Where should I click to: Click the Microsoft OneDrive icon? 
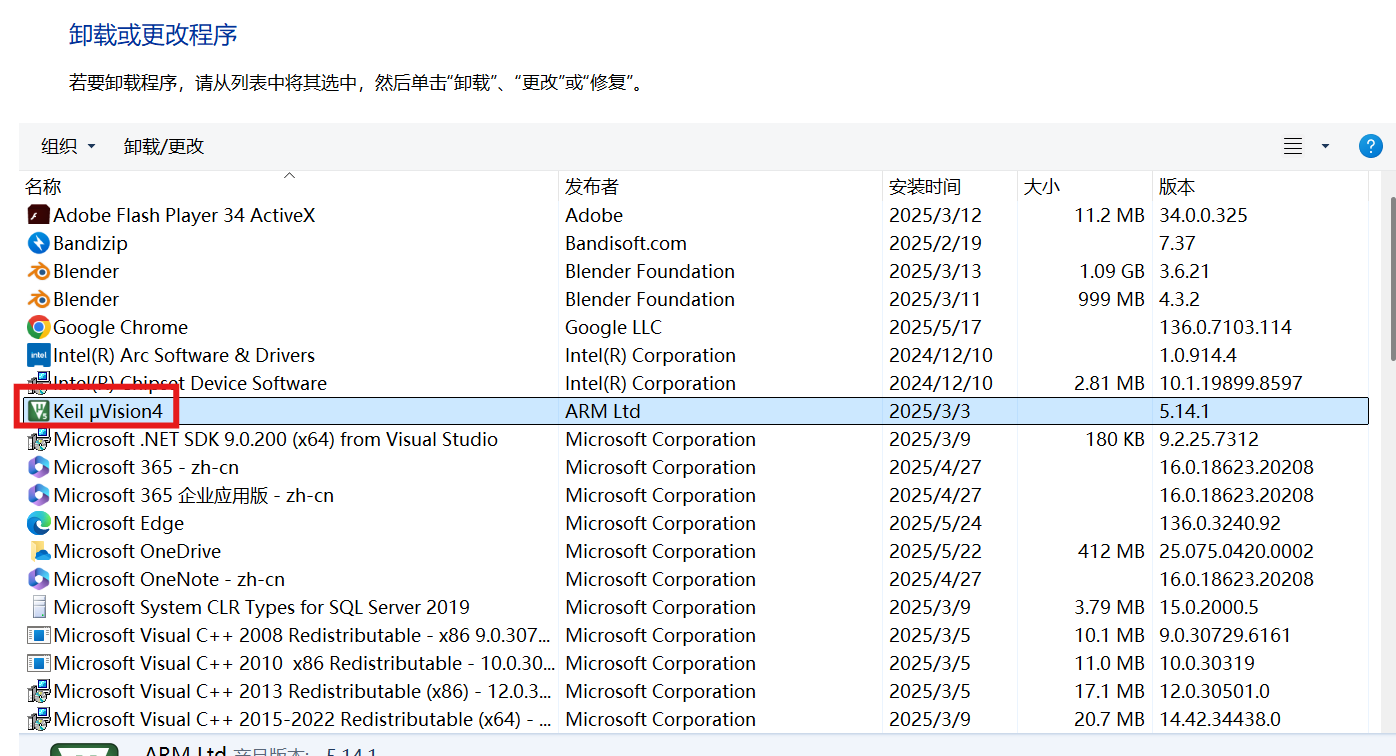(39, 551)
